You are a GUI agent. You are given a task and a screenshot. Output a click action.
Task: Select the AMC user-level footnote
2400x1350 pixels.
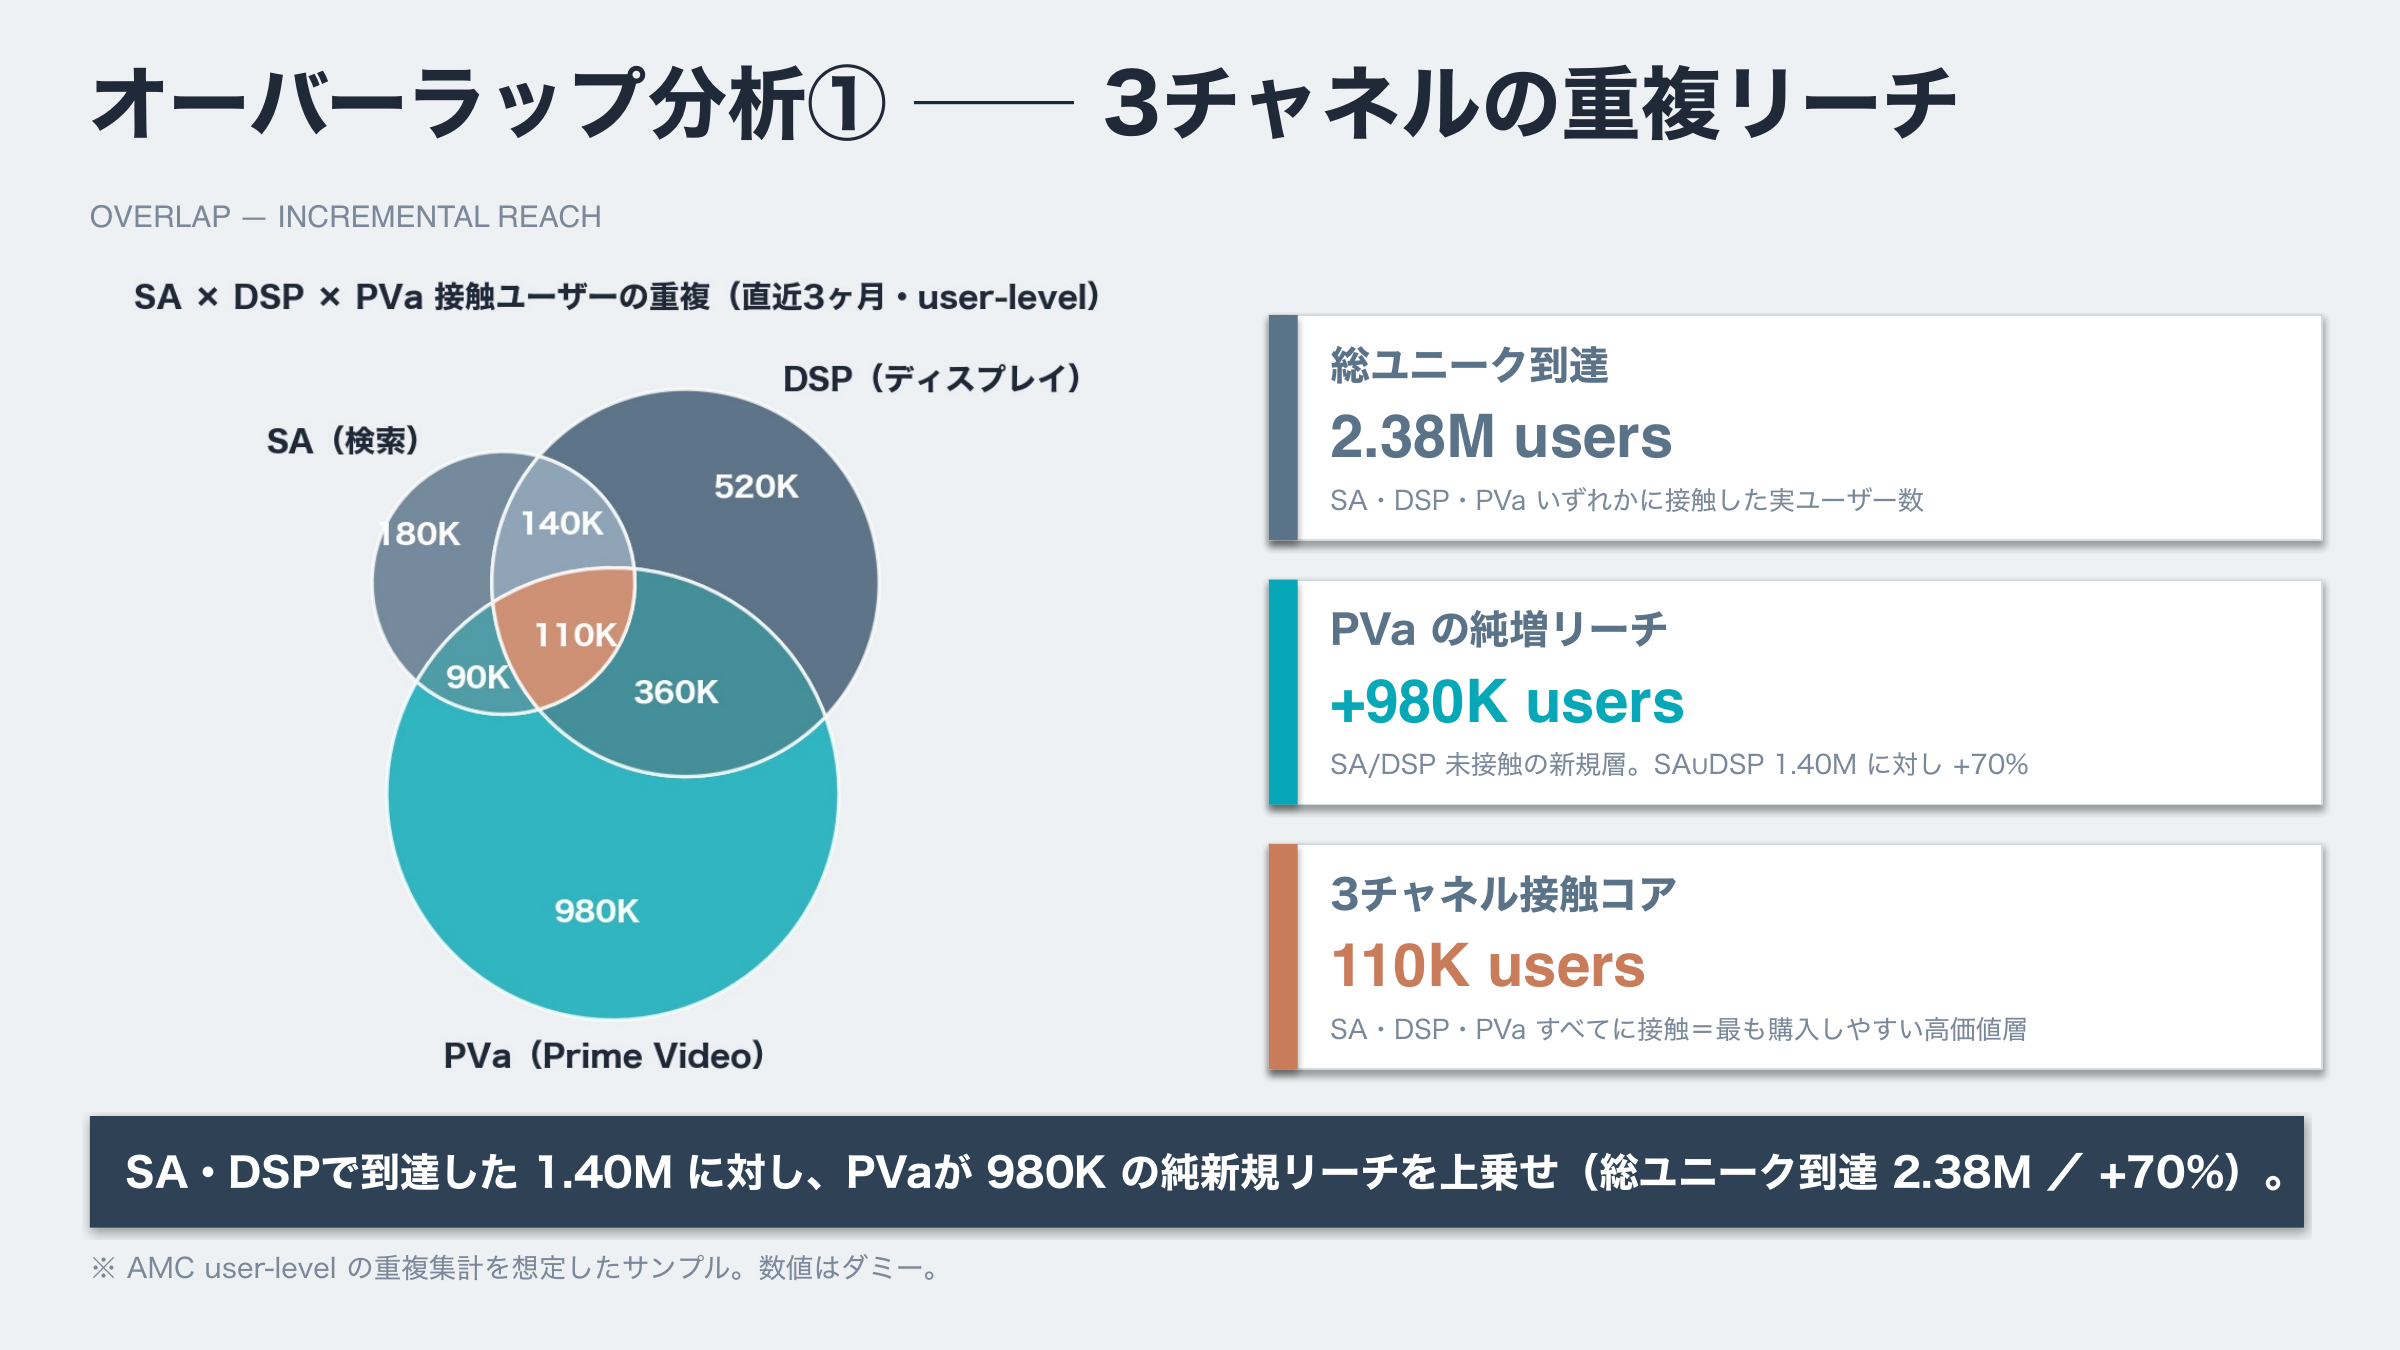click(516, 1268)
